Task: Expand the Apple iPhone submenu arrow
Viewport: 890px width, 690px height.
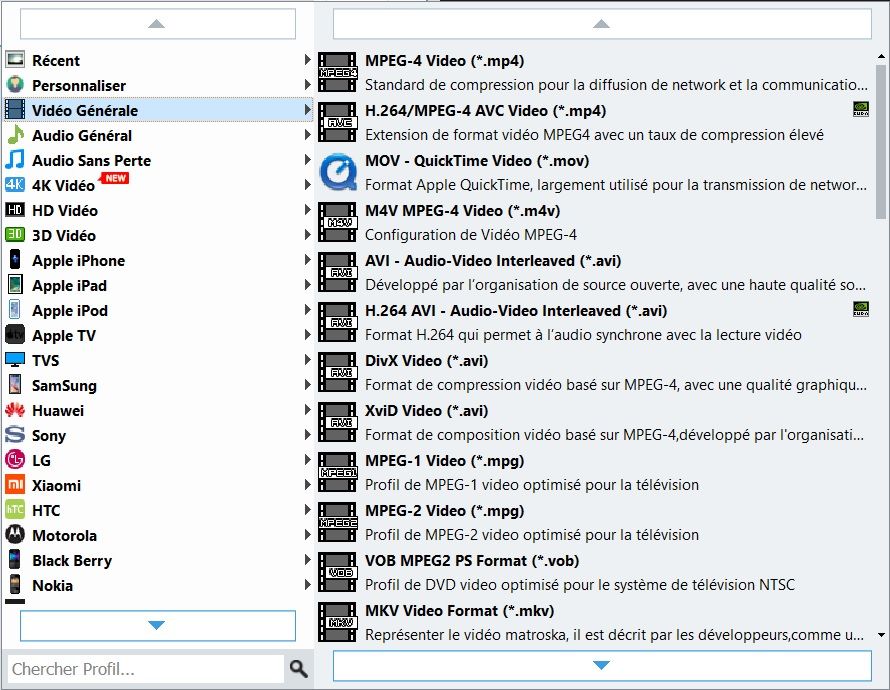Action: click(x=307, y=259)
